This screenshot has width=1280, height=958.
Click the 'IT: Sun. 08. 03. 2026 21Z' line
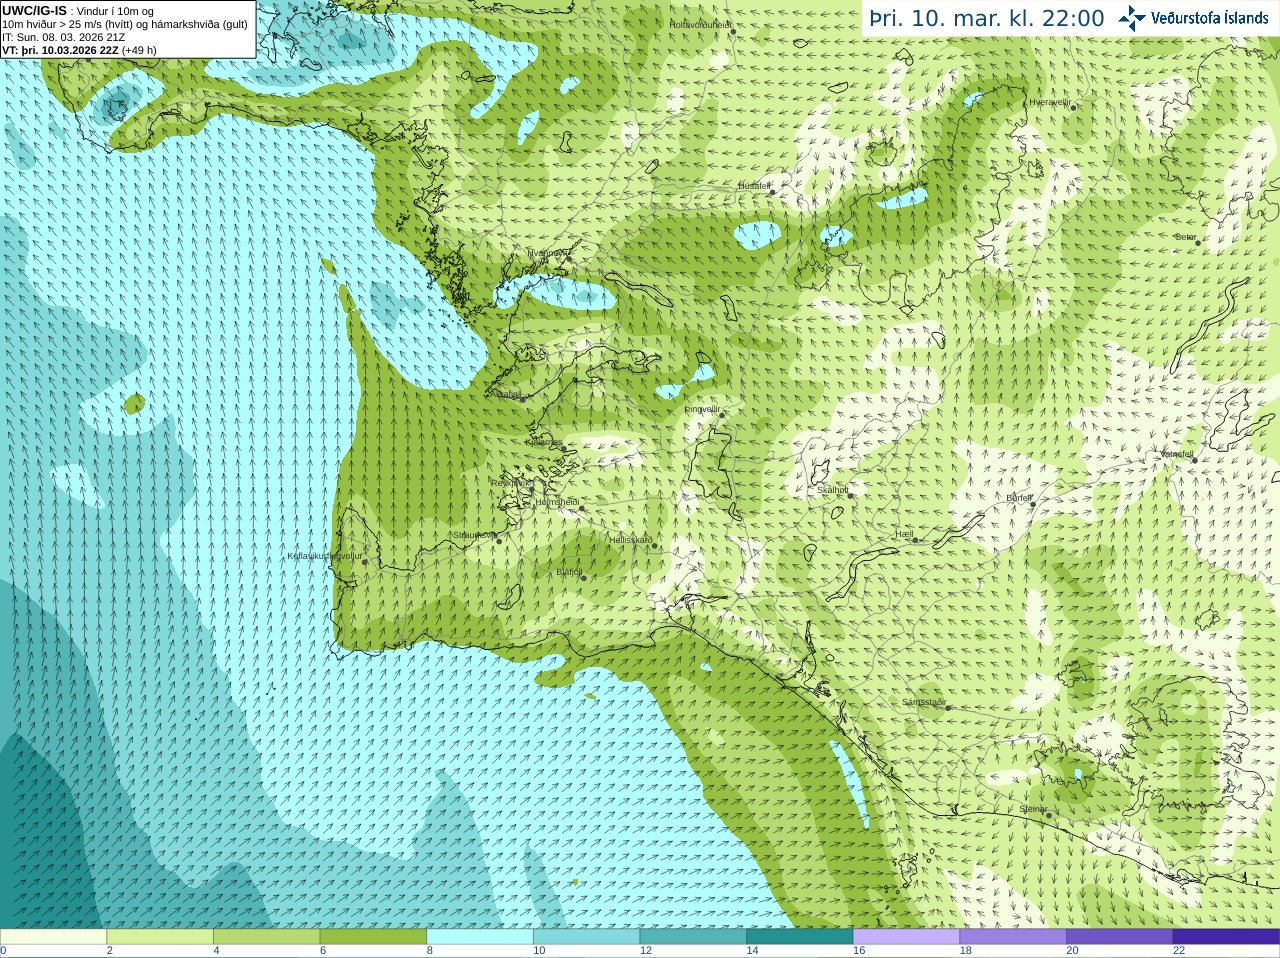(x=64, y=37)
